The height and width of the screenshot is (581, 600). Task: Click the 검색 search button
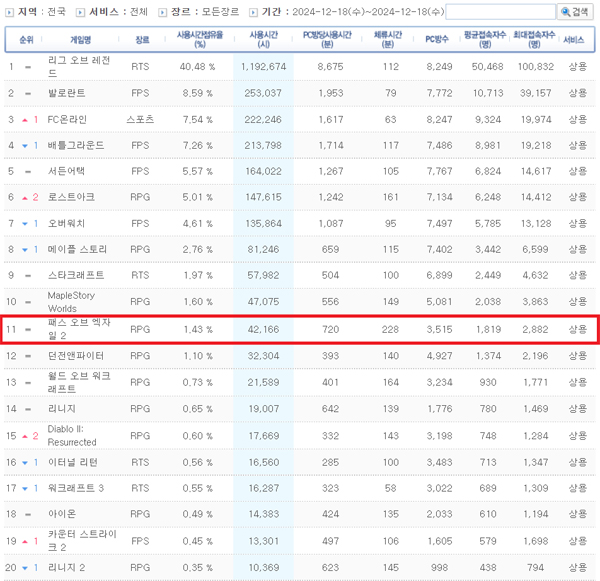[575, 12]
